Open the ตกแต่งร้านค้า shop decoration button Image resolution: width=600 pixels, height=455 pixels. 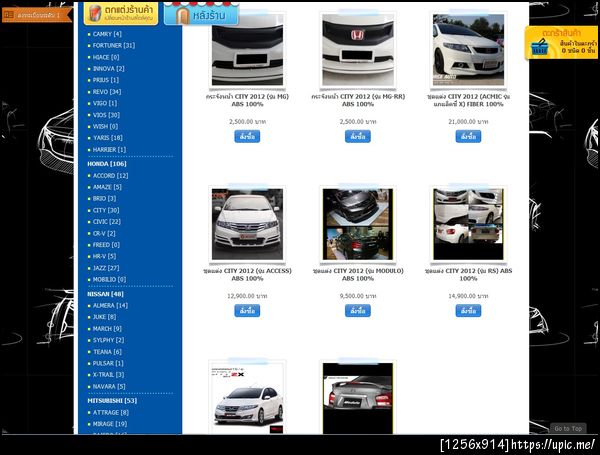121,13
